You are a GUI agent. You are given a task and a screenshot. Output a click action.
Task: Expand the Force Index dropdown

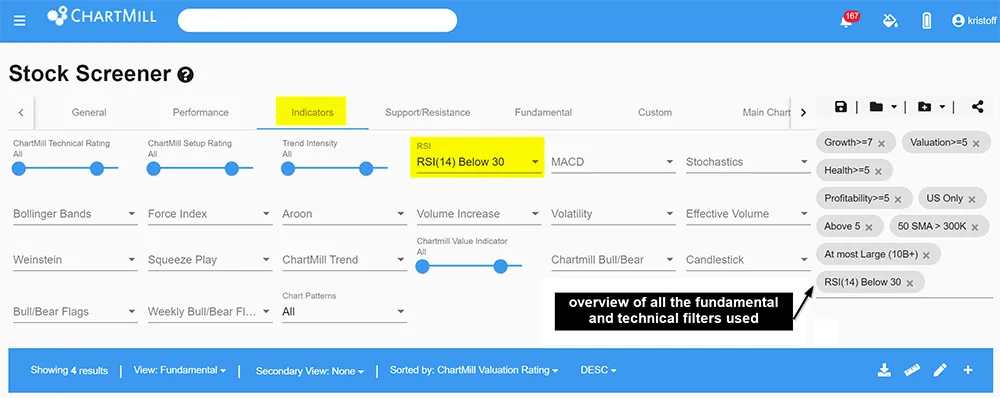coord(209,214)
